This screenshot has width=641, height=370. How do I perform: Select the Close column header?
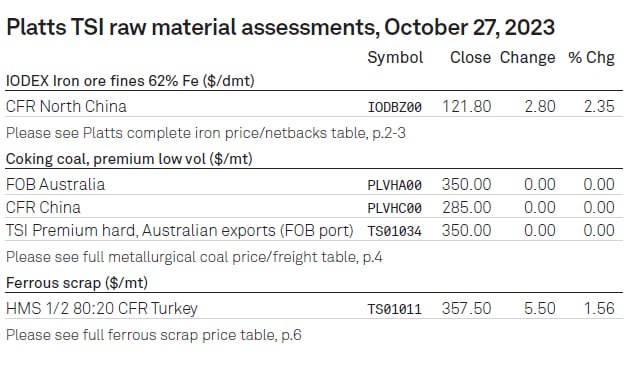point(470,58)
